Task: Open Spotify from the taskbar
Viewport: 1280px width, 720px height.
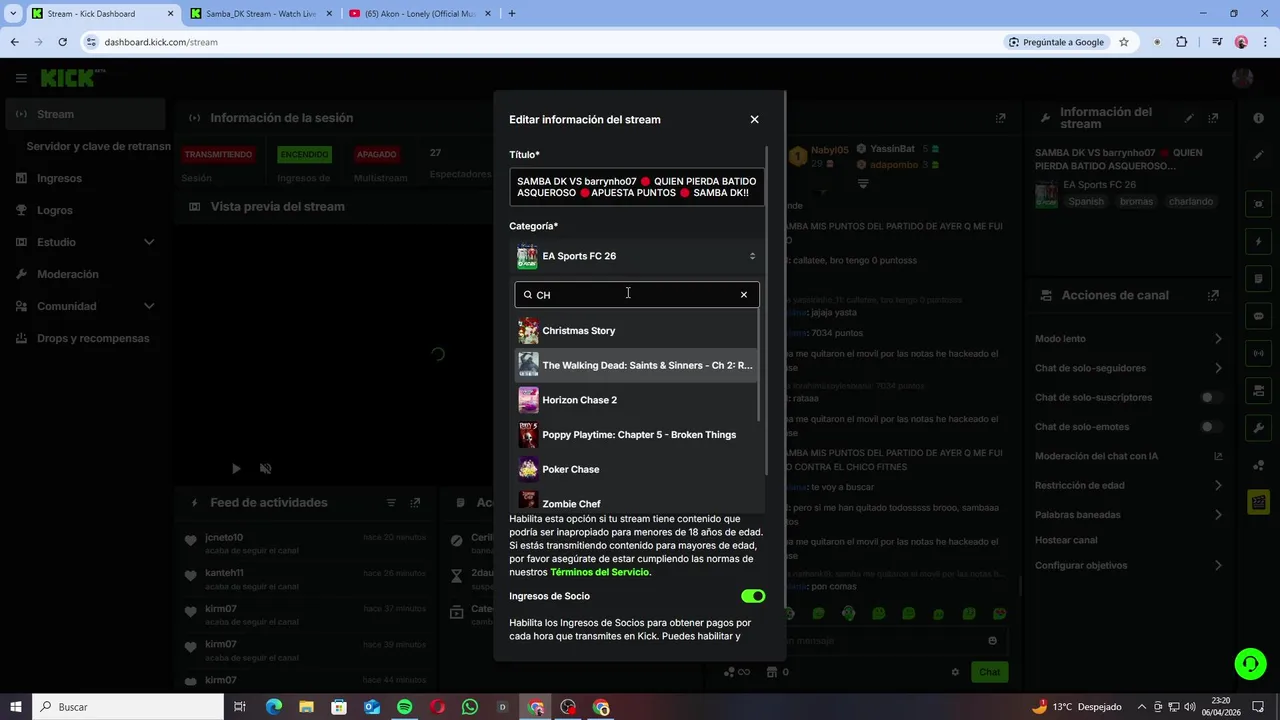Action: [x=405, y=707]
